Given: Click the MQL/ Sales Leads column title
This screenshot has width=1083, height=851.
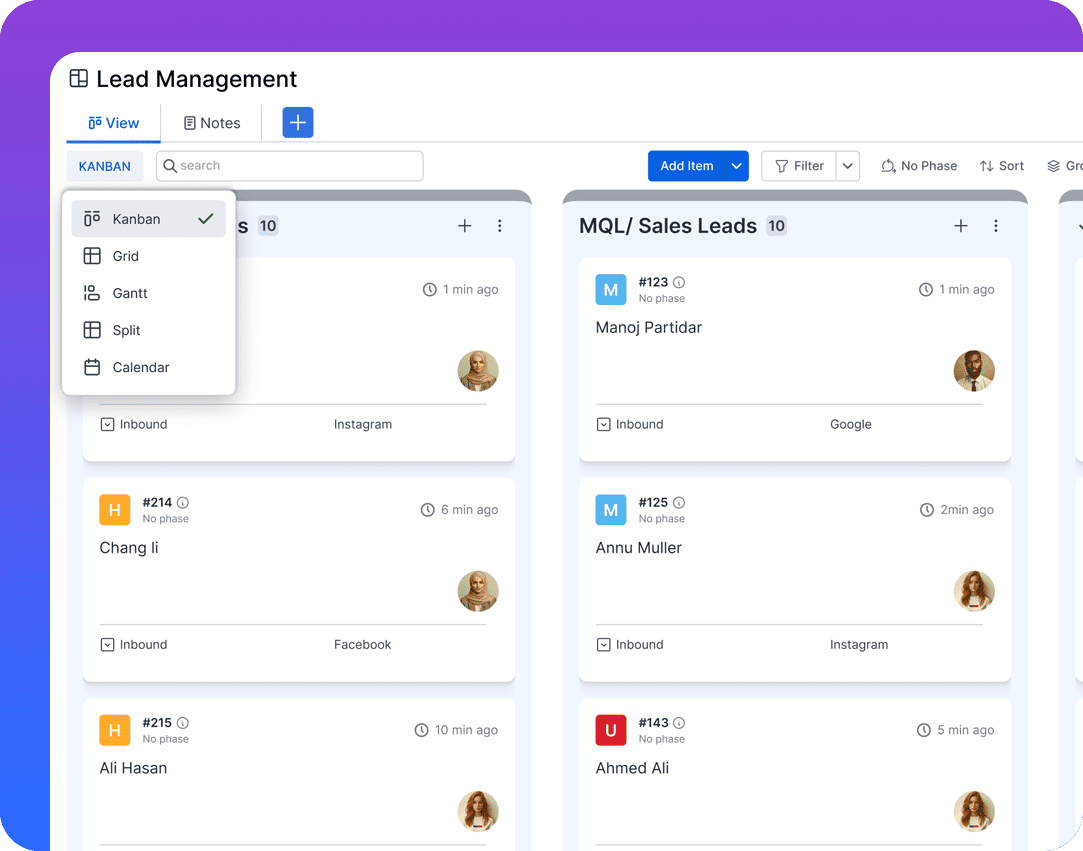Looking at the screenshot, I should [668, 226].
